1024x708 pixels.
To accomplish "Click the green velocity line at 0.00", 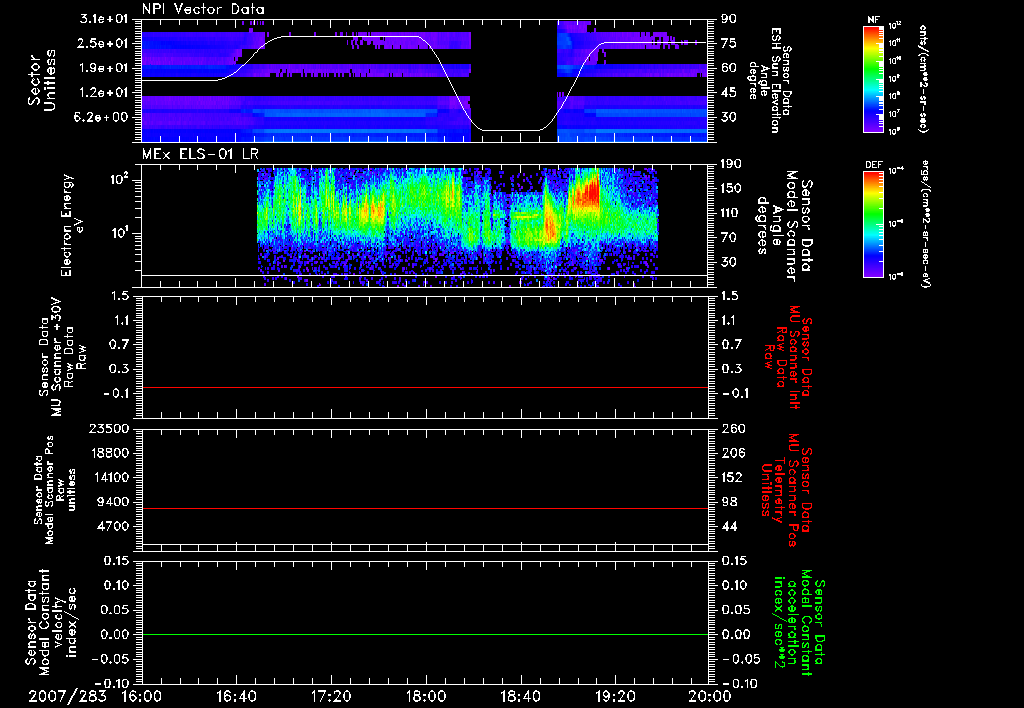I will click(425, 634).
